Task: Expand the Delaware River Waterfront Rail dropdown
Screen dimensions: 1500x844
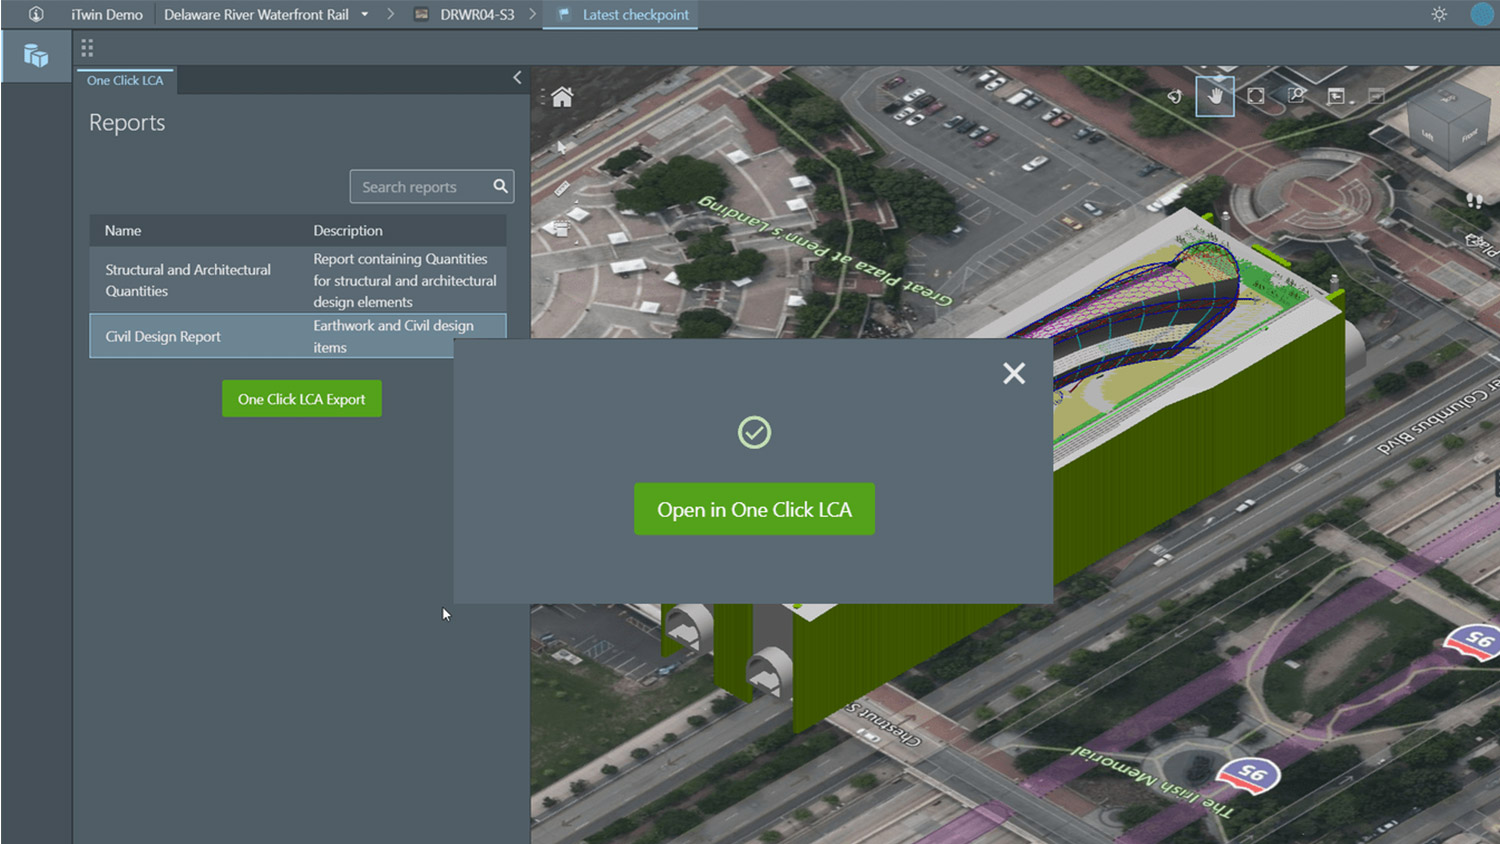Action: pyautogui.click(x=365, y=14)
